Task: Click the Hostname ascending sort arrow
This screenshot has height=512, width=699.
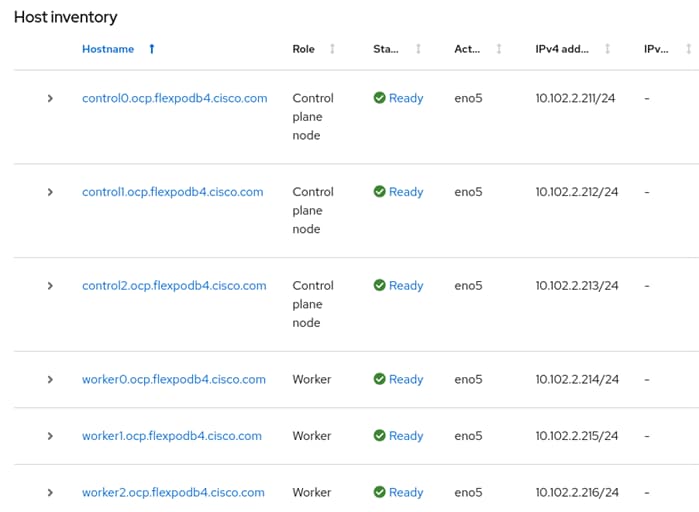Action: coord(152,49)
